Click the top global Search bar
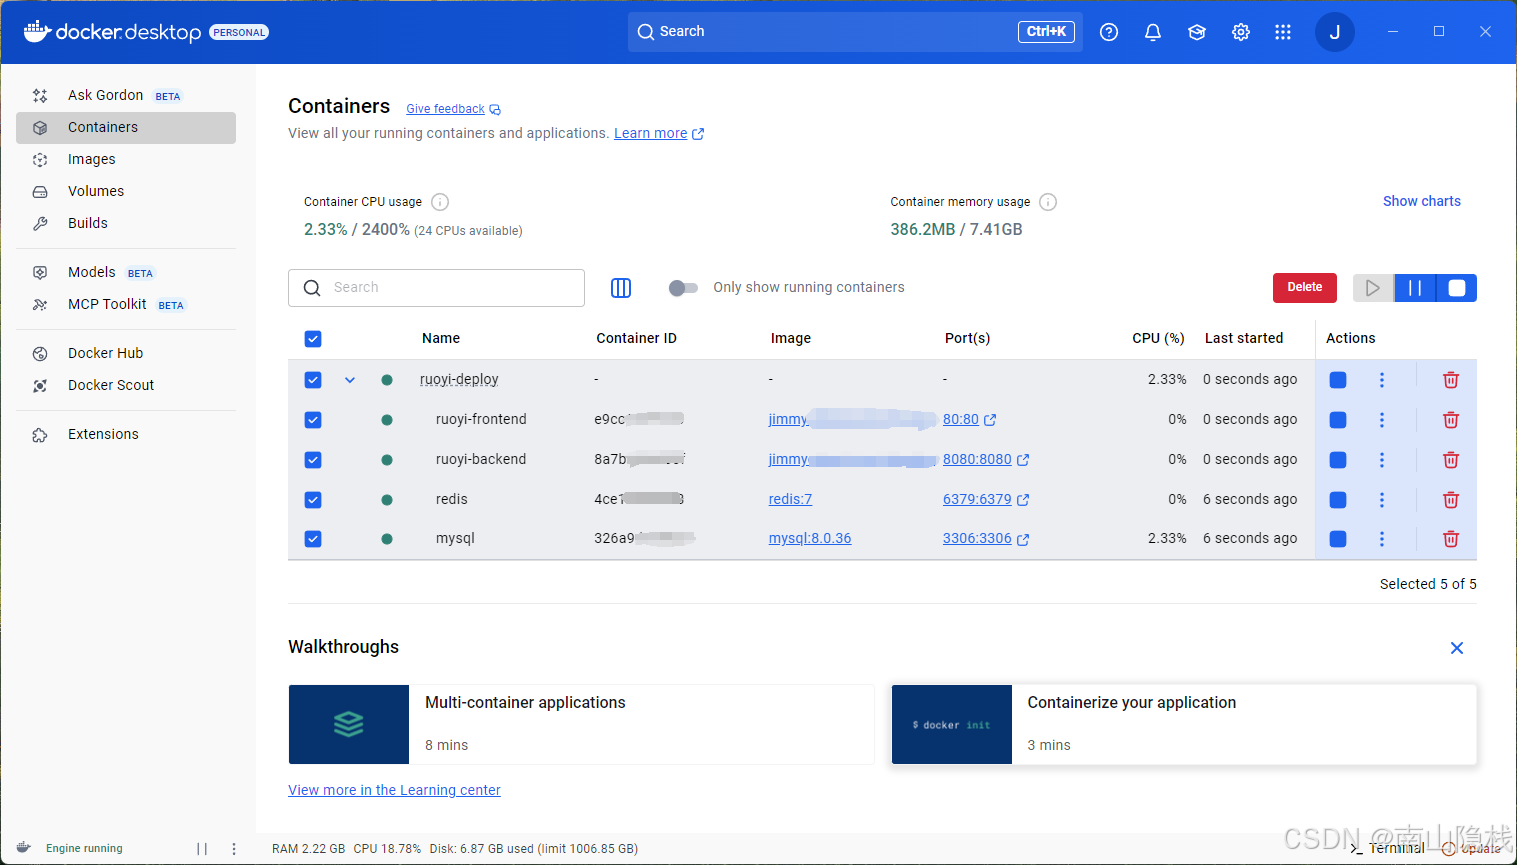This screenshot has height=865, width=1517. coord(855,32)
